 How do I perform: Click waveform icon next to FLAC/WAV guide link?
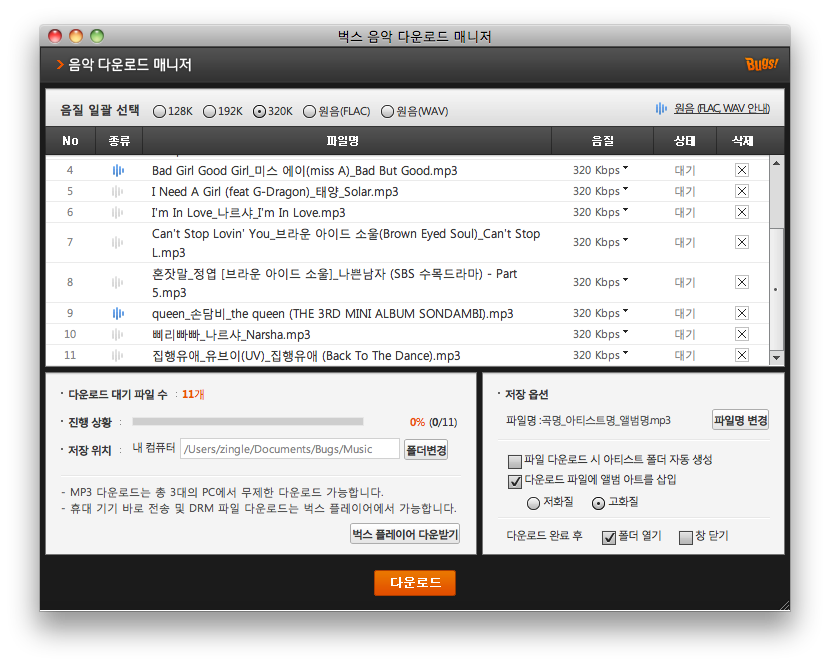coord(661,109)
